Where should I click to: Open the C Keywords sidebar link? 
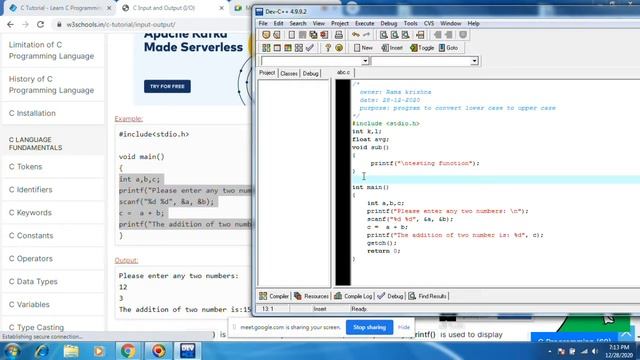30,213
